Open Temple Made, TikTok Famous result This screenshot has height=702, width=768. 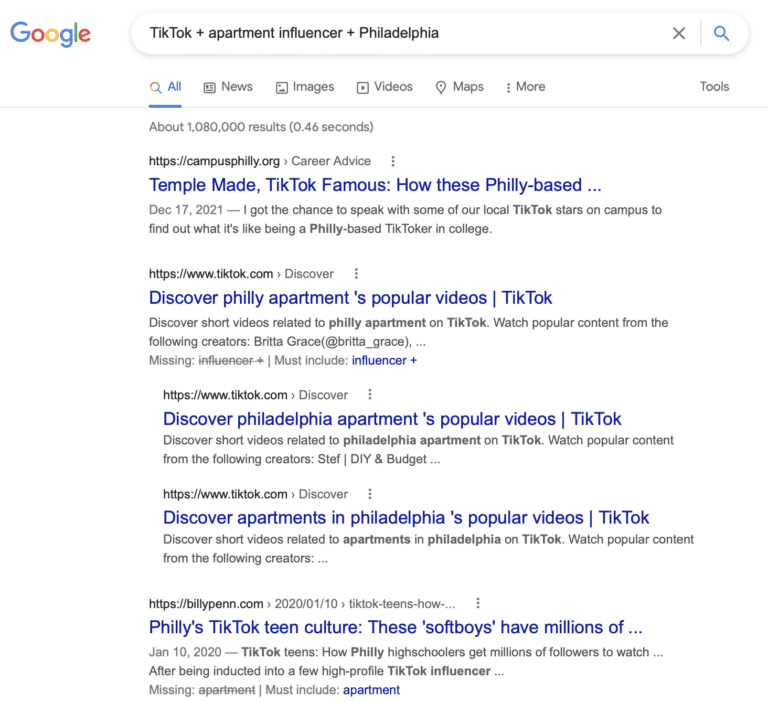pos(375,185)
